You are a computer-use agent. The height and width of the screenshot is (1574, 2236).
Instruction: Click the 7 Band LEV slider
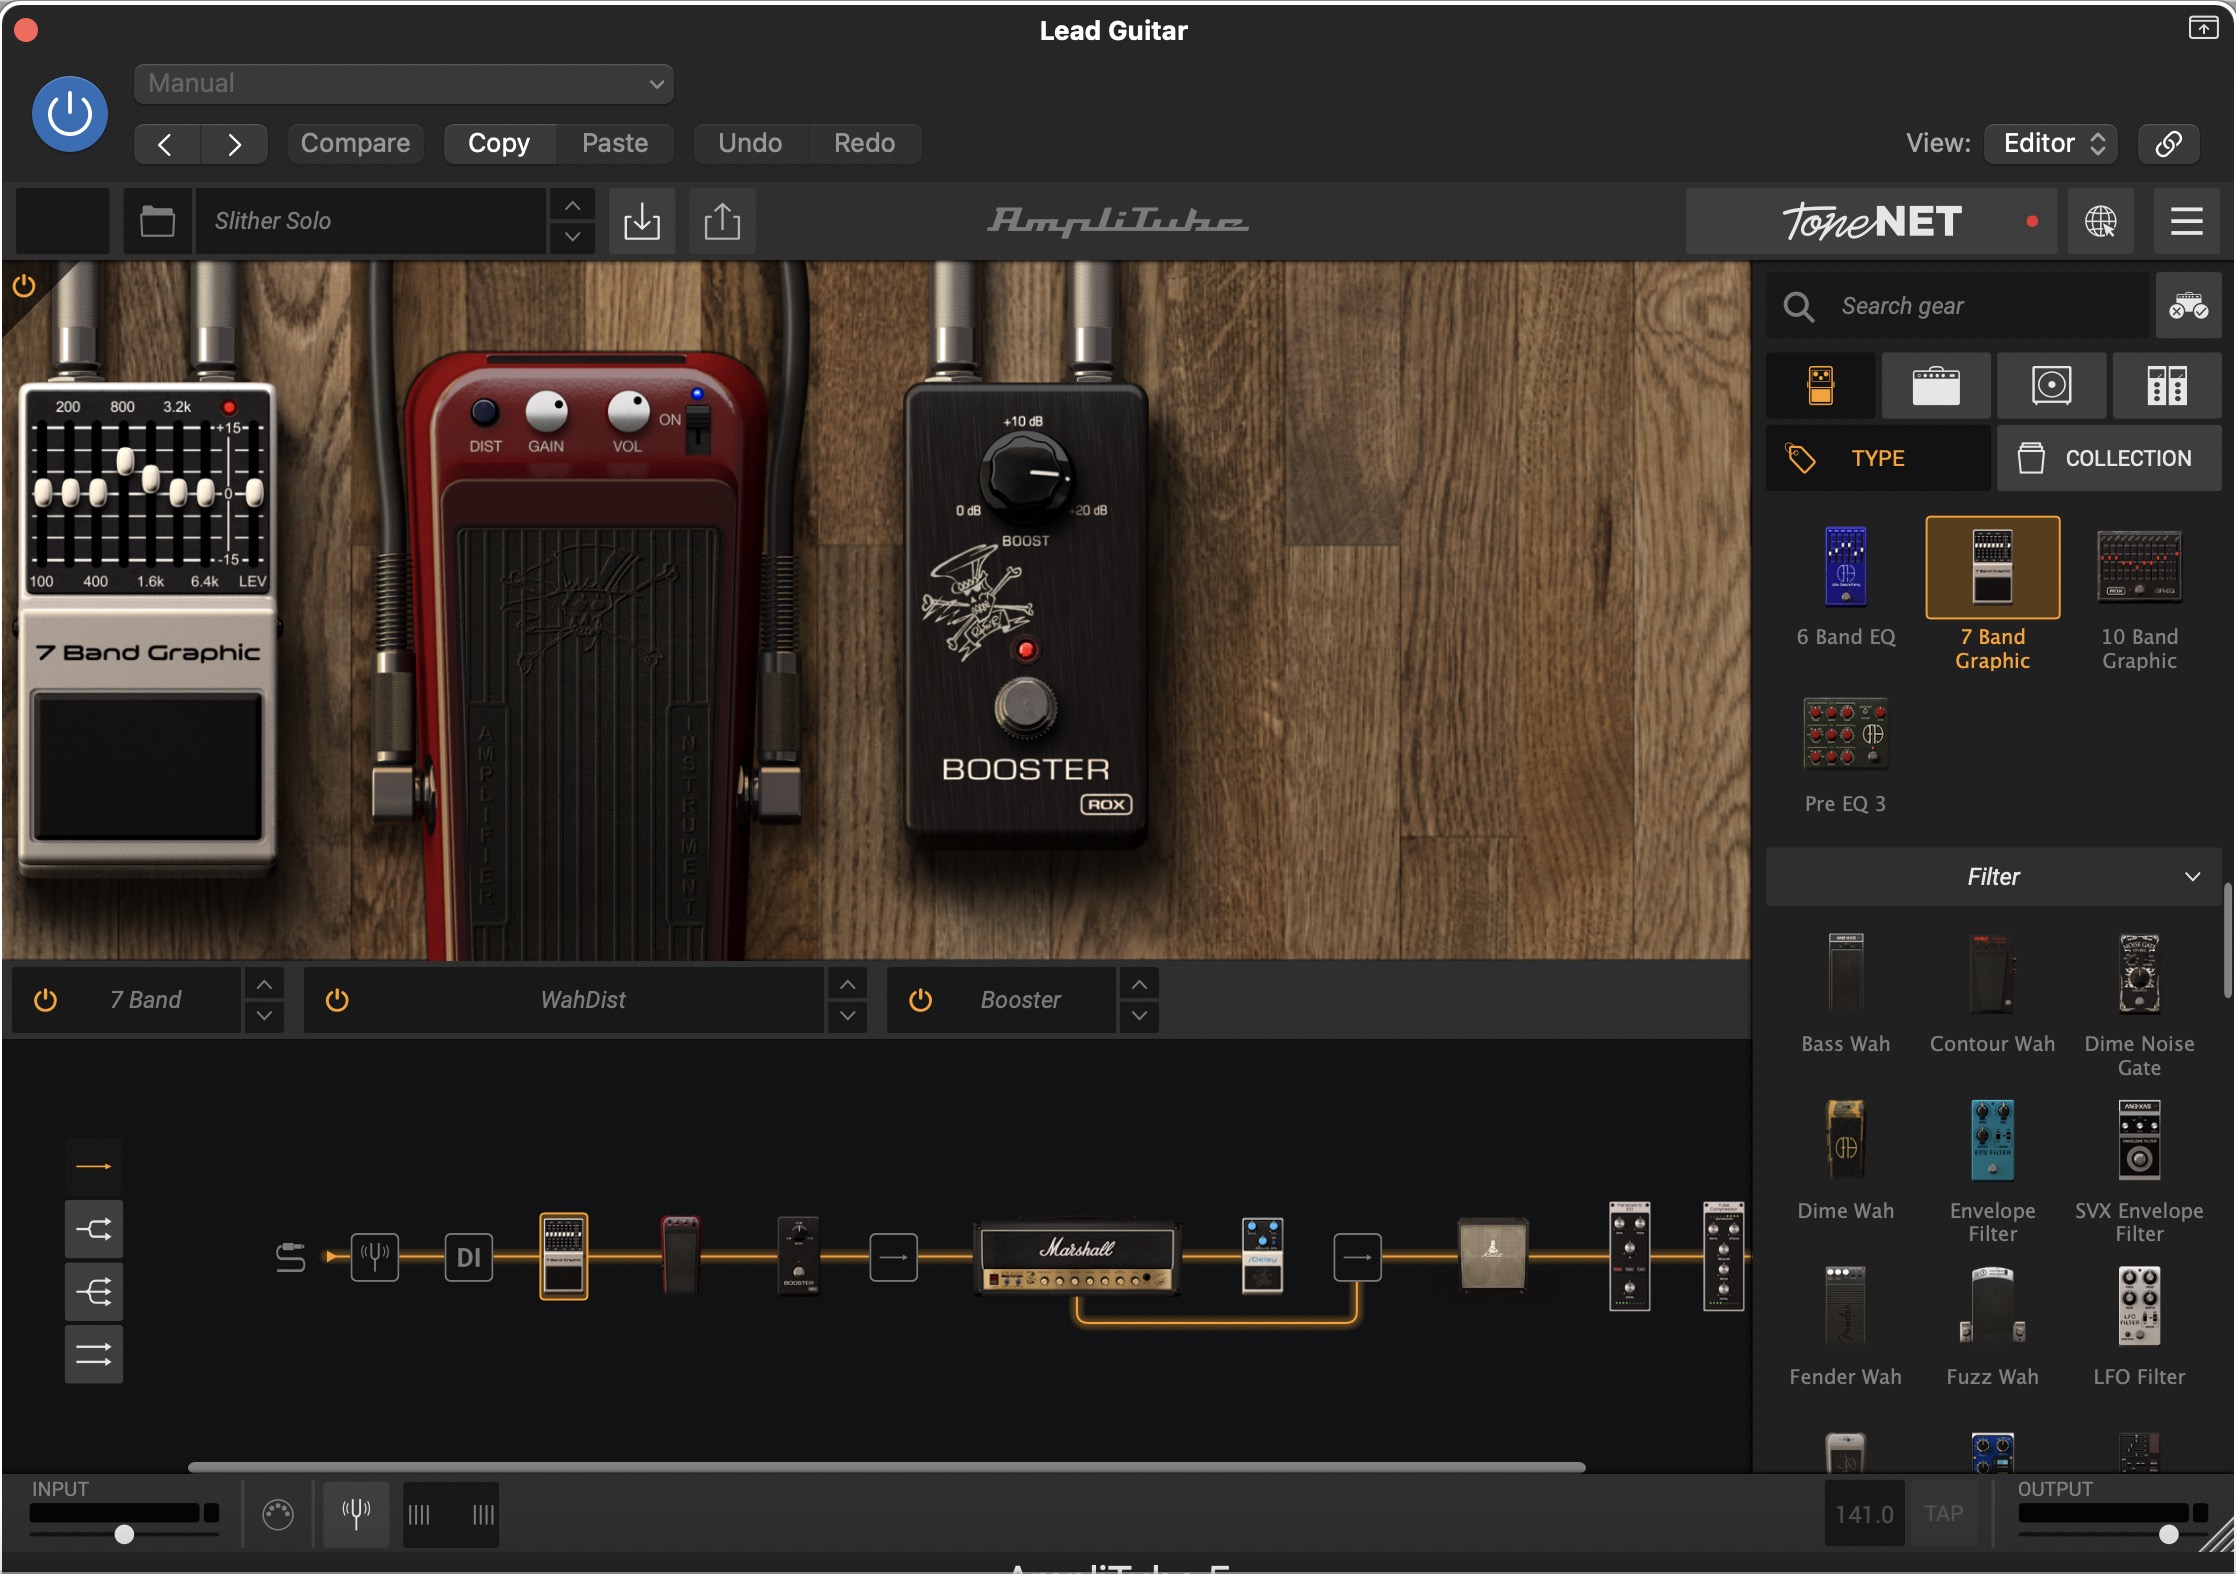254,492
